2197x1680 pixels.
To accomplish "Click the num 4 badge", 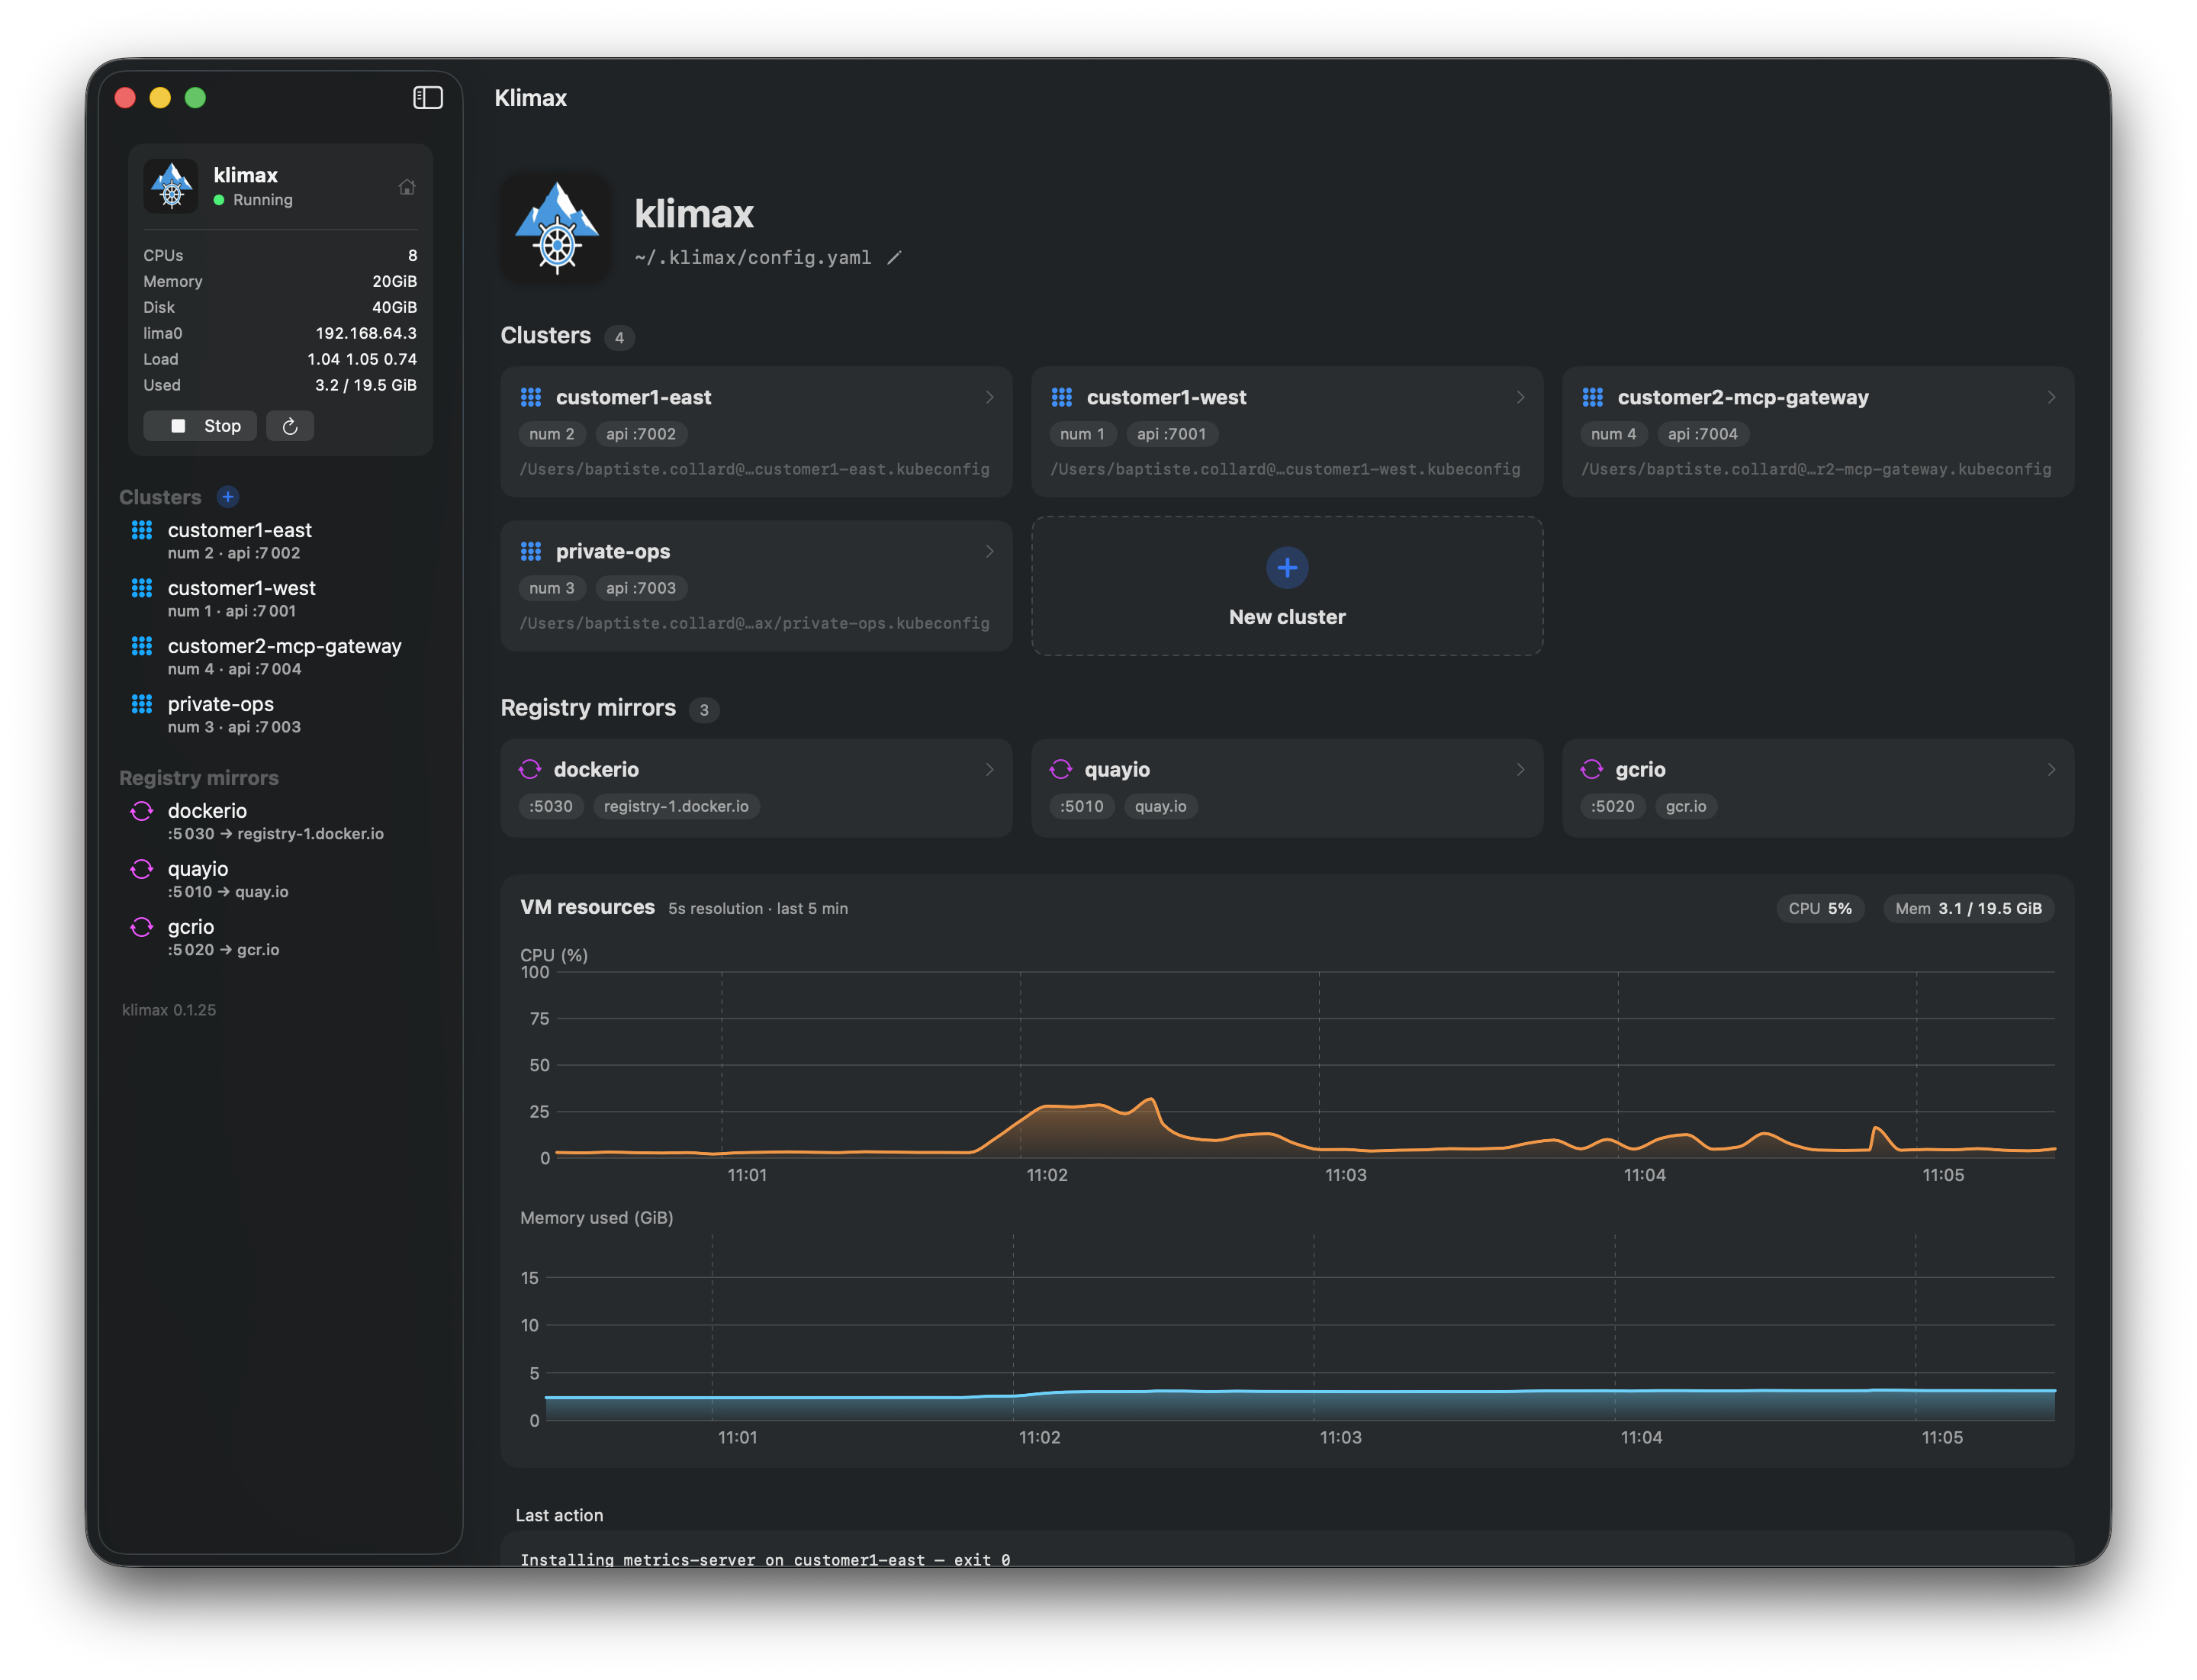I will [x=1614, y=434].
